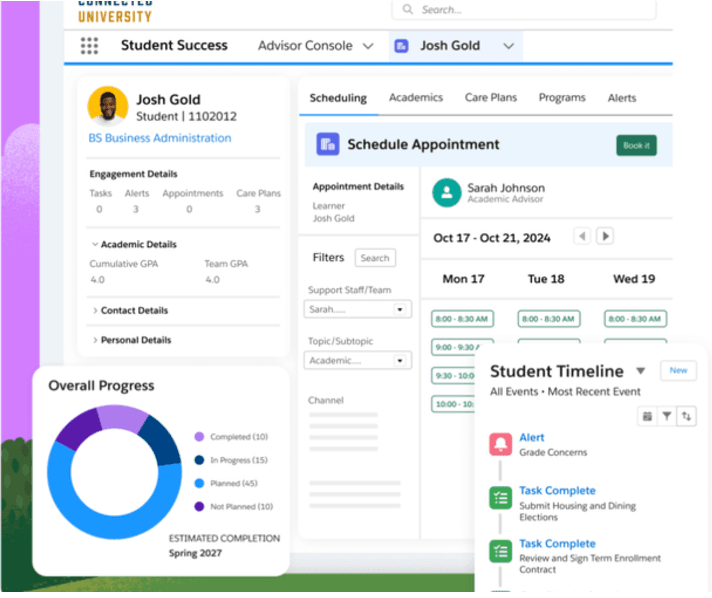The image size is (712, 598).
Task: Open the Advisor Console dropdown chevron
Action: point(368,46)
